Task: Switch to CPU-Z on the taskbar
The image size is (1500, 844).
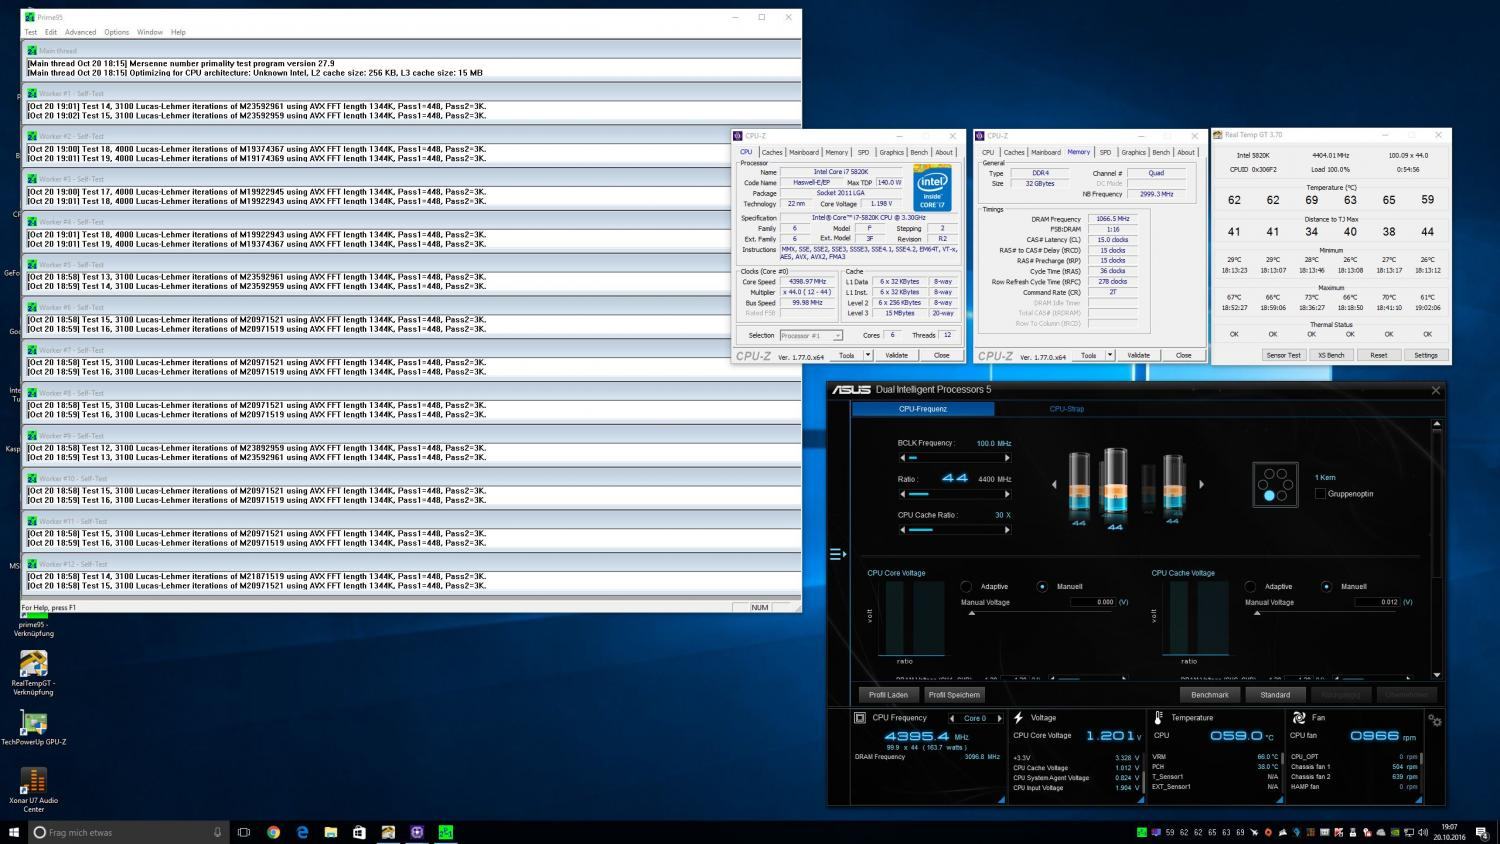Action: point(417,832)
